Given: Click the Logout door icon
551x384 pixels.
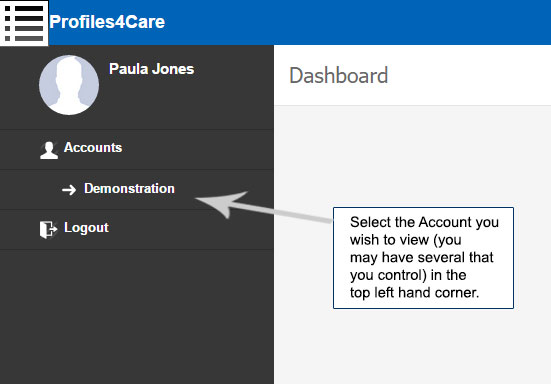Looking at the screenshot, I should (x=48, y=229).
